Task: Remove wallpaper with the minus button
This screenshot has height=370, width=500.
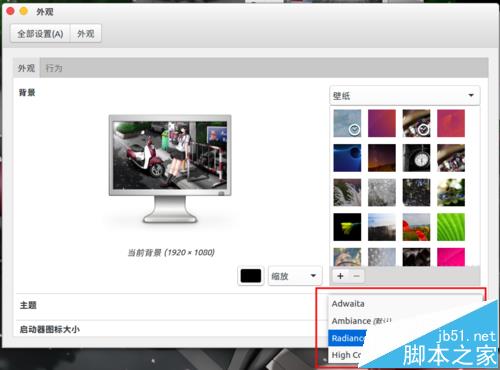Action: tap(356, 276)
